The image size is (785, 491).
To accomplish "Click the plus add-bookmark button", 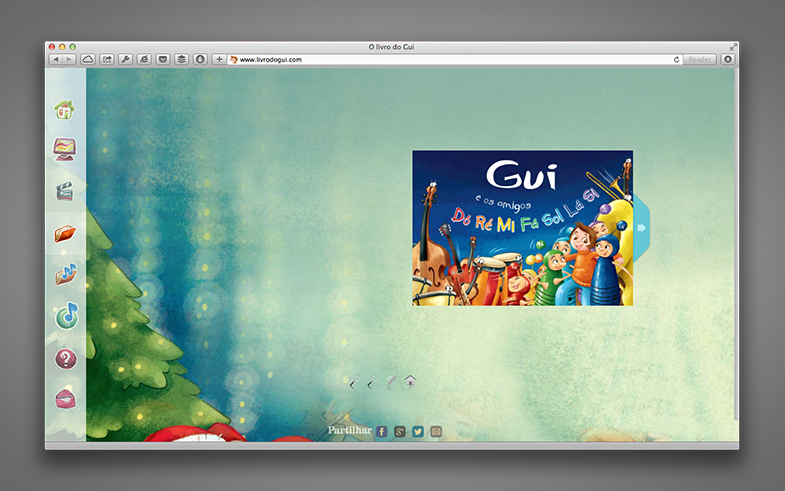I will (x=219, y=59).
